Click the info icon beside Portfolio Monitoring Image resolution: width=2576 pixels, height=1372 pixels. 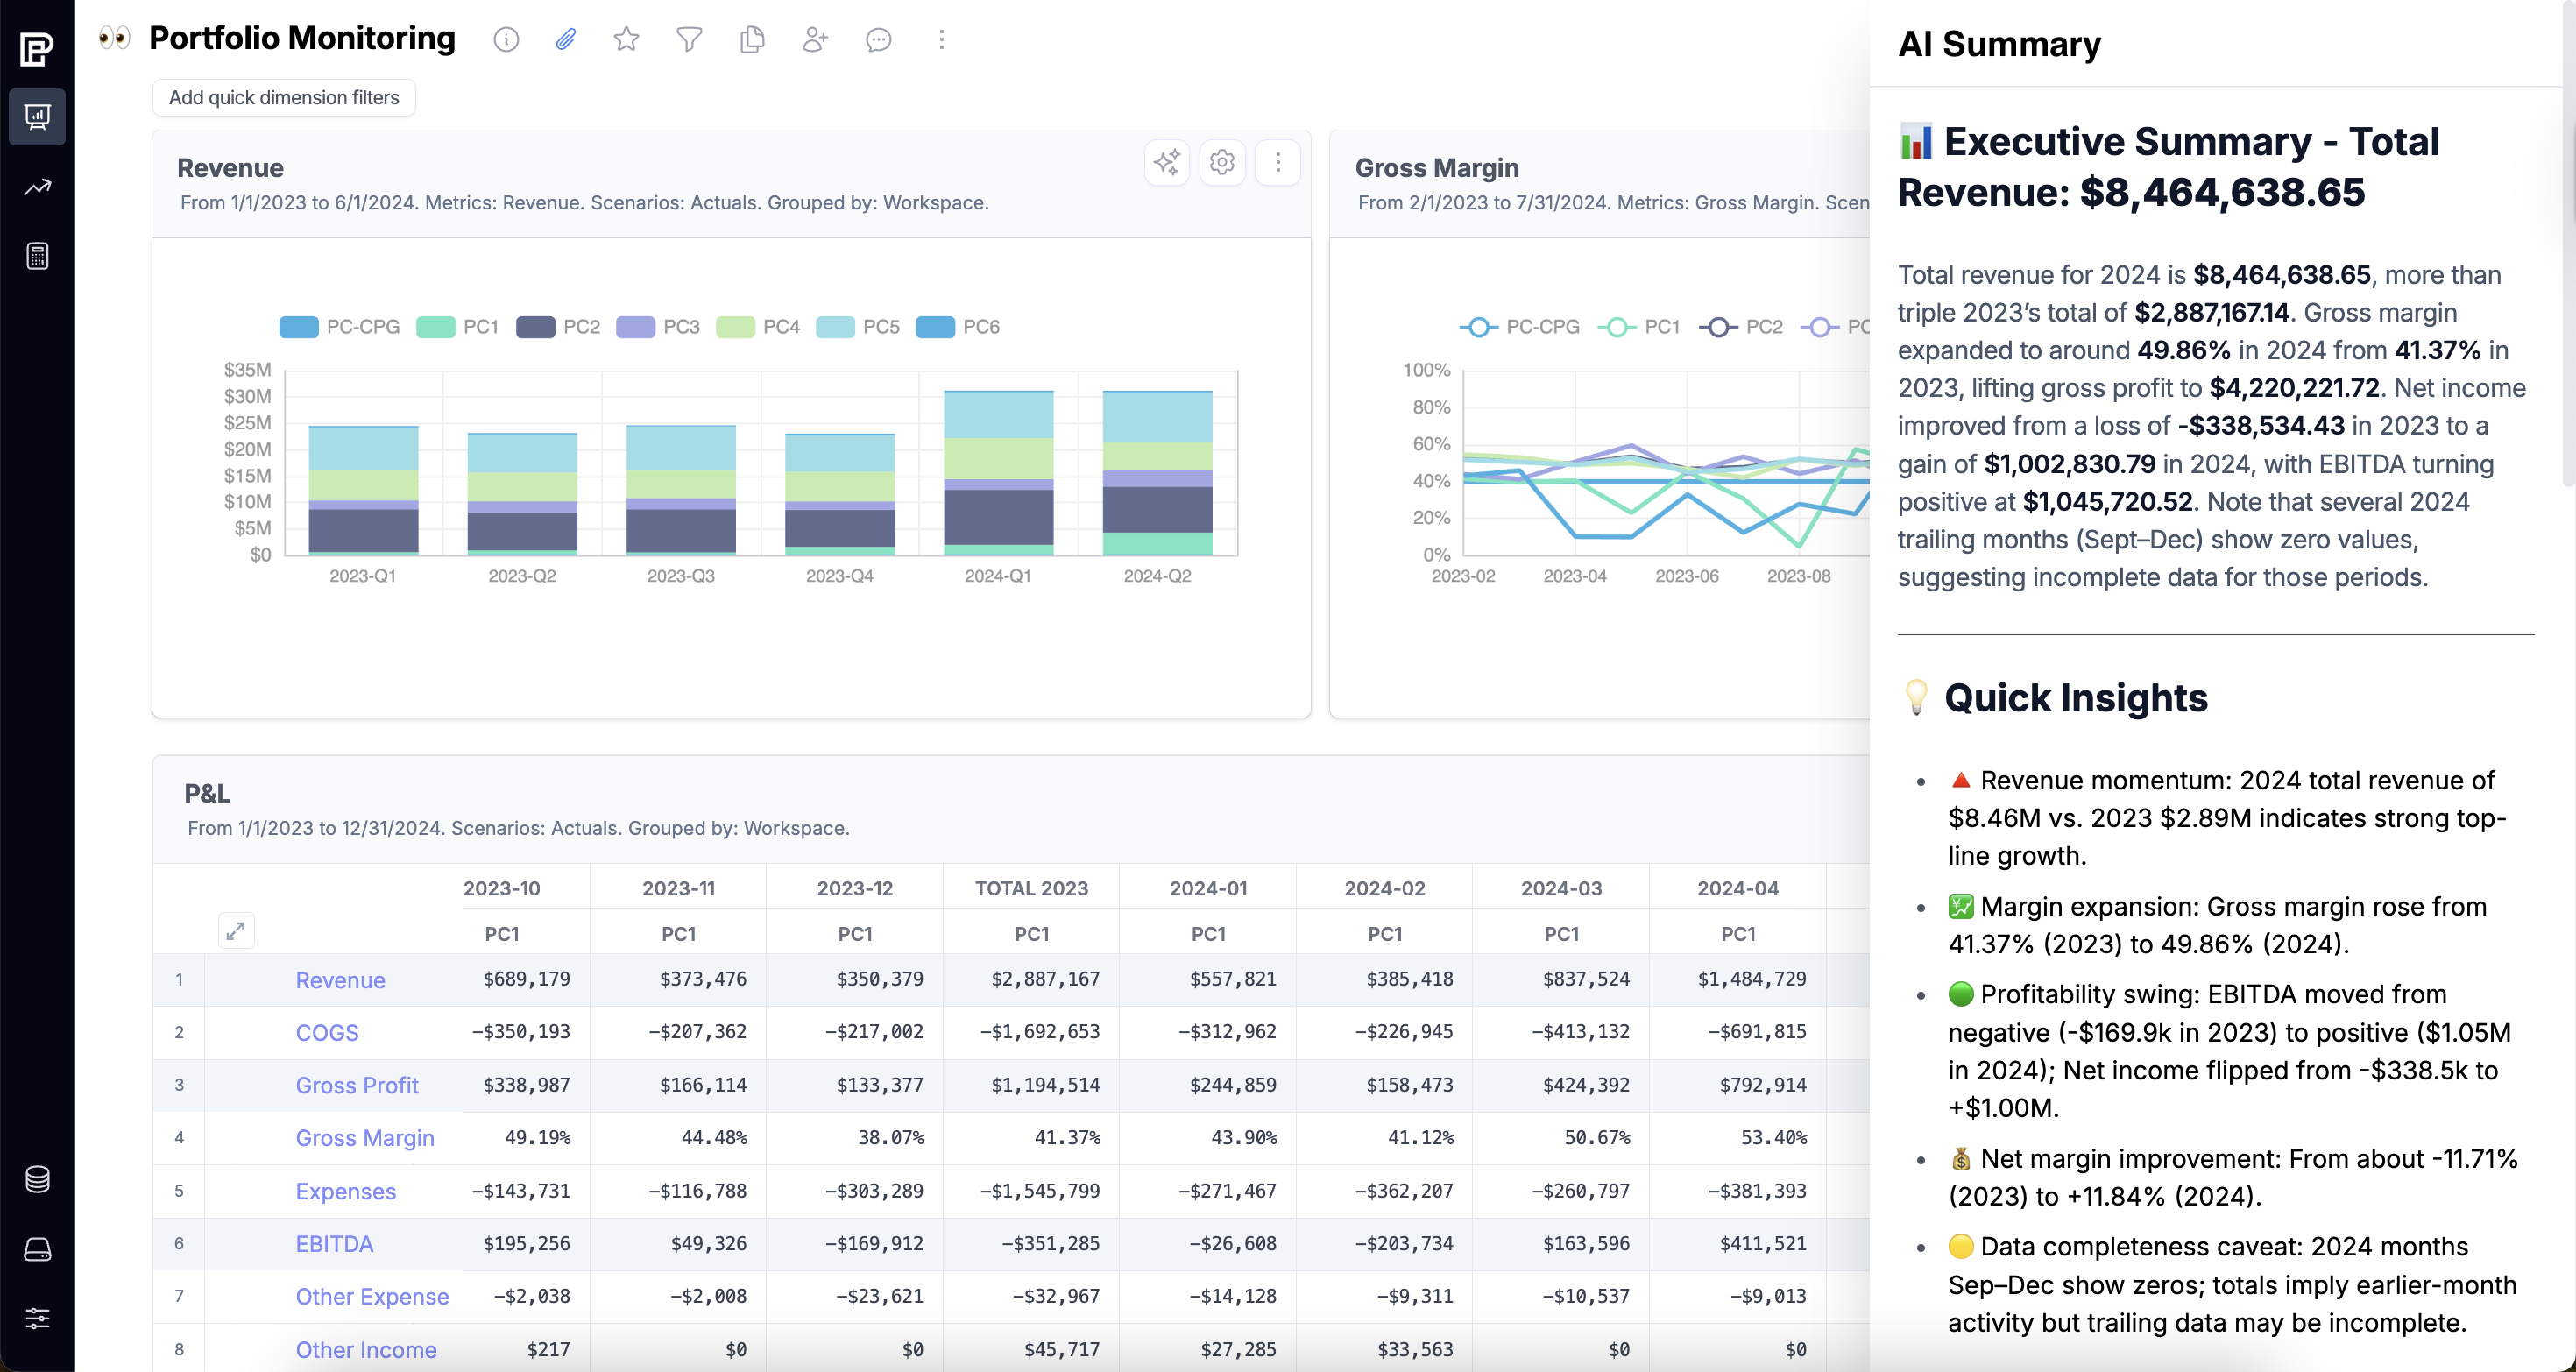click(x=506, y=40)
